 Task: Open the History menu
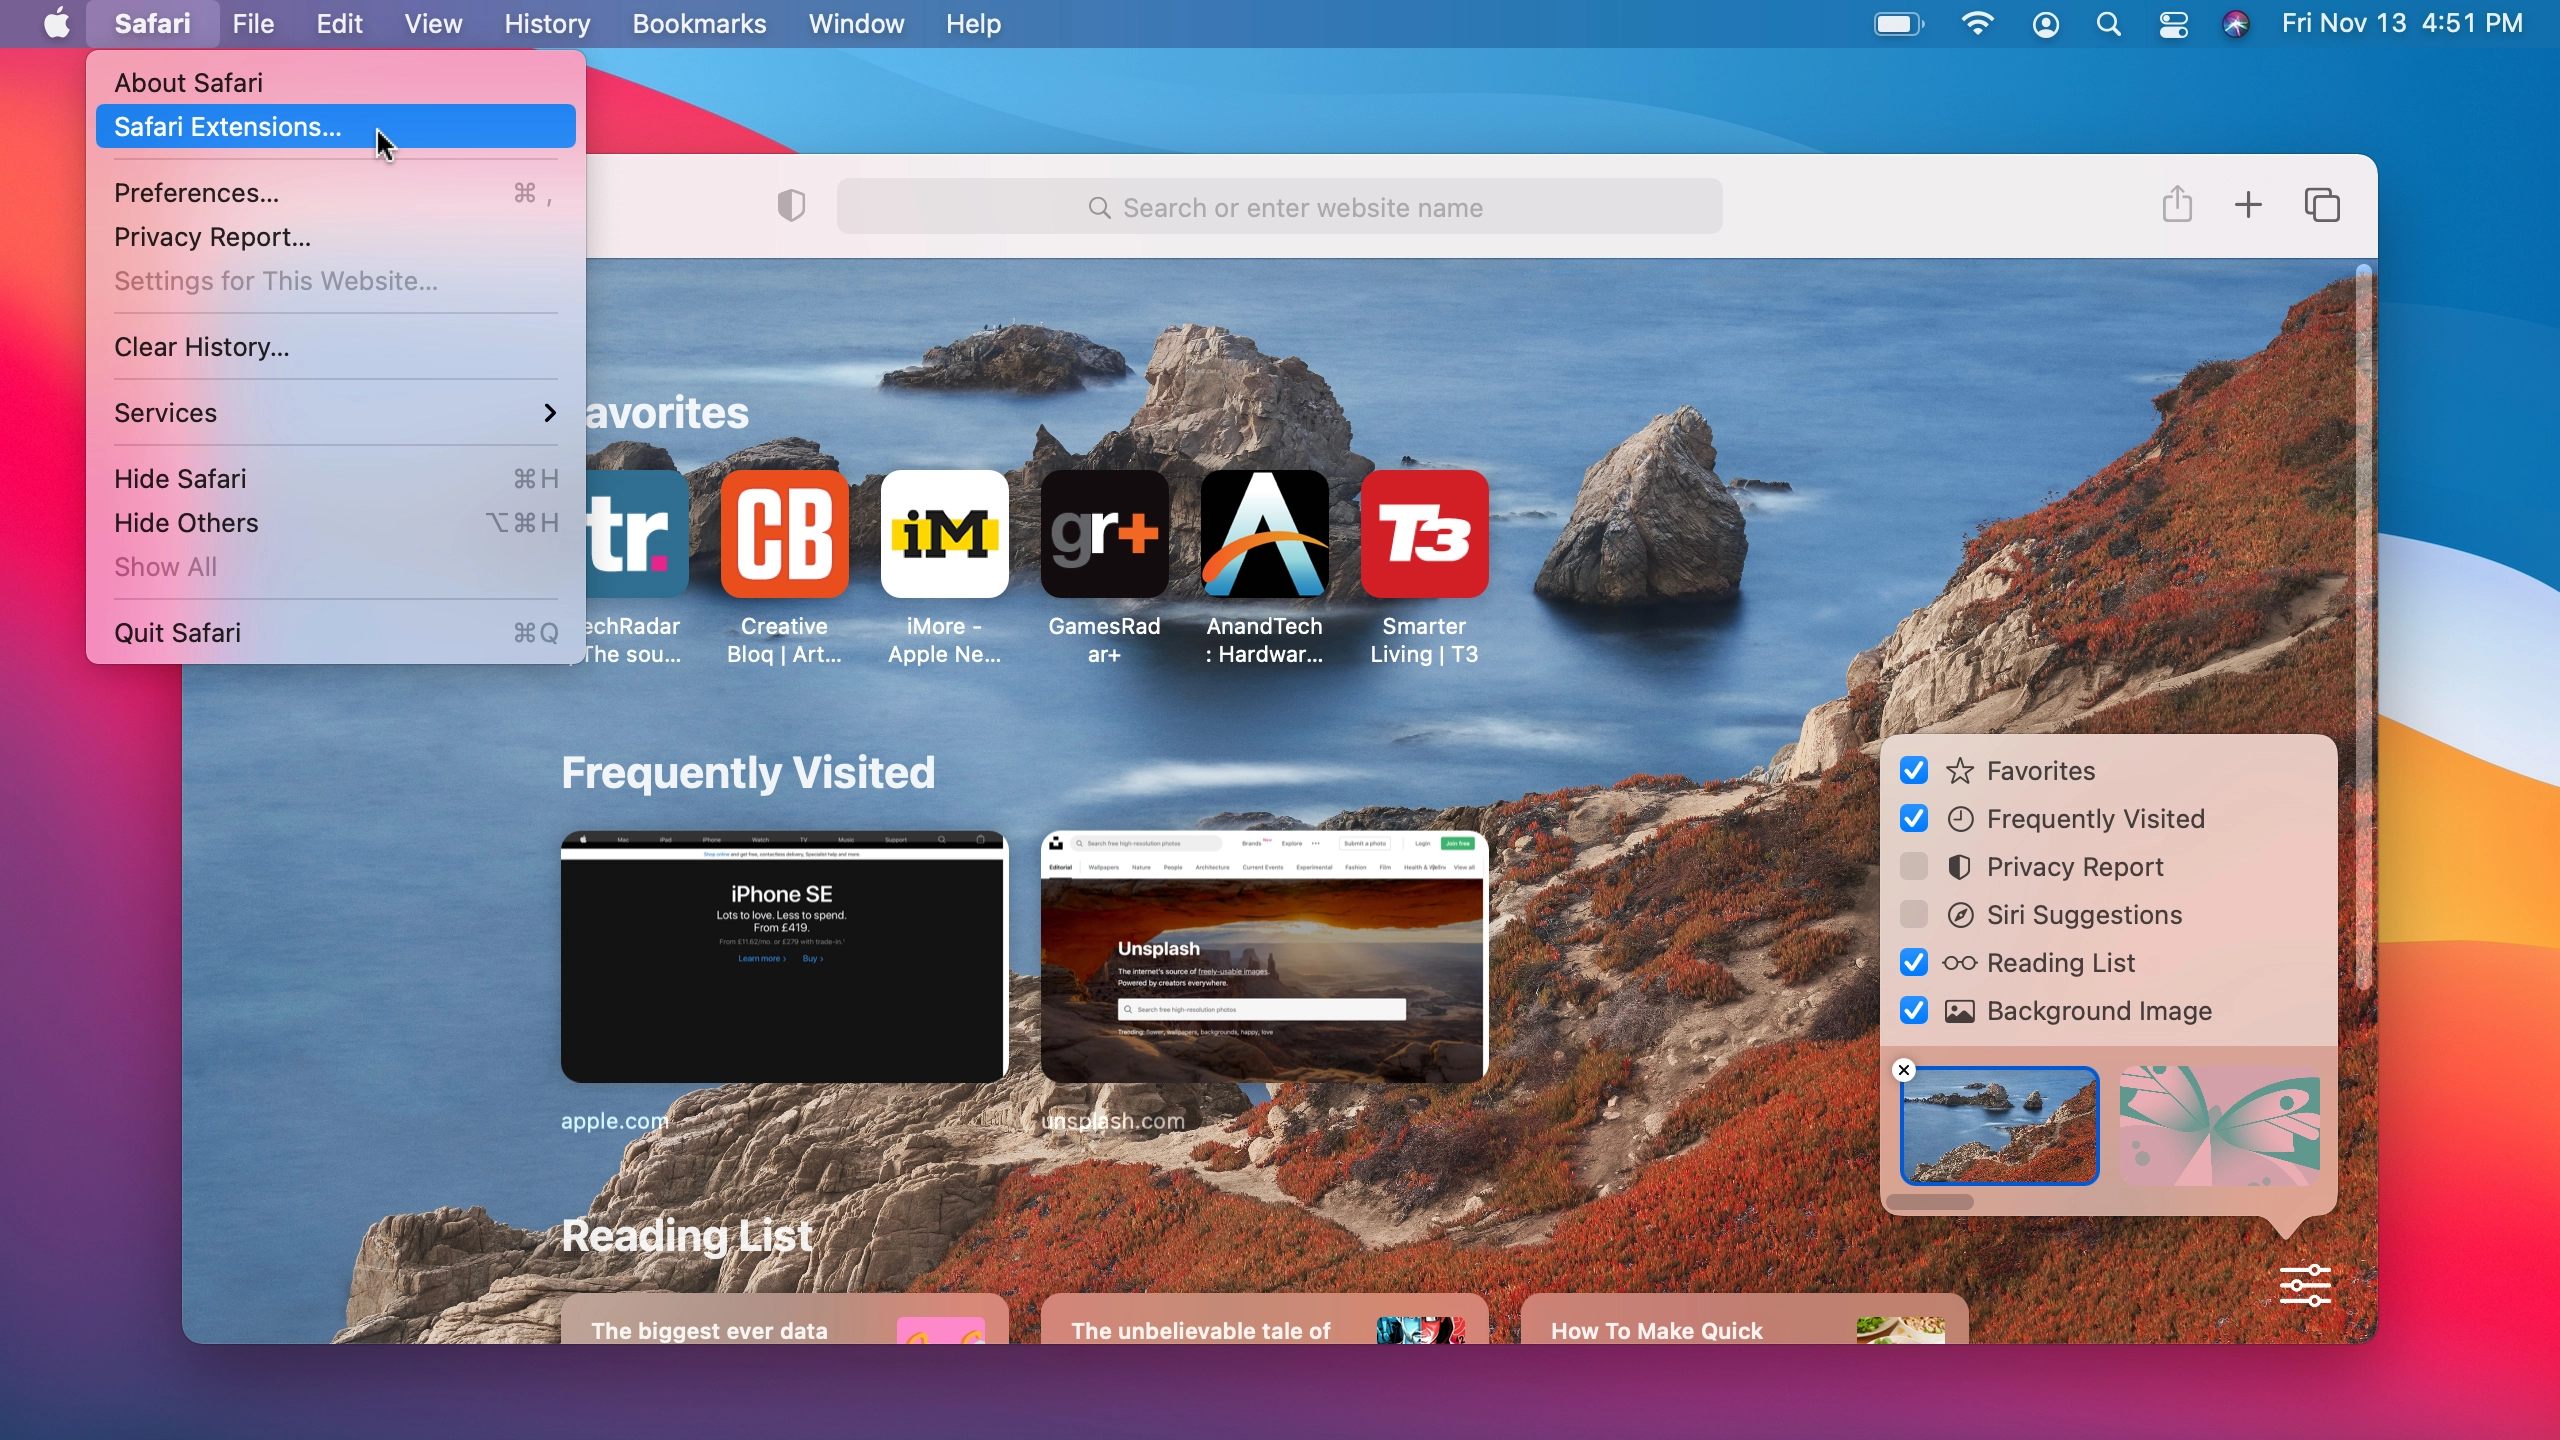click(547, 24)
